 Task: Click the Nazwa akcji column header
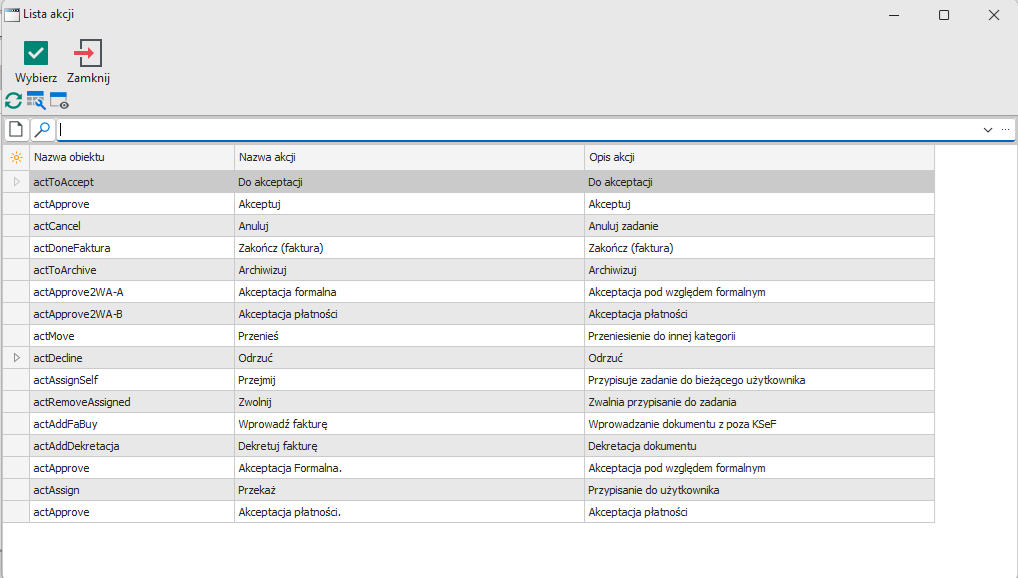pos(408,158)
